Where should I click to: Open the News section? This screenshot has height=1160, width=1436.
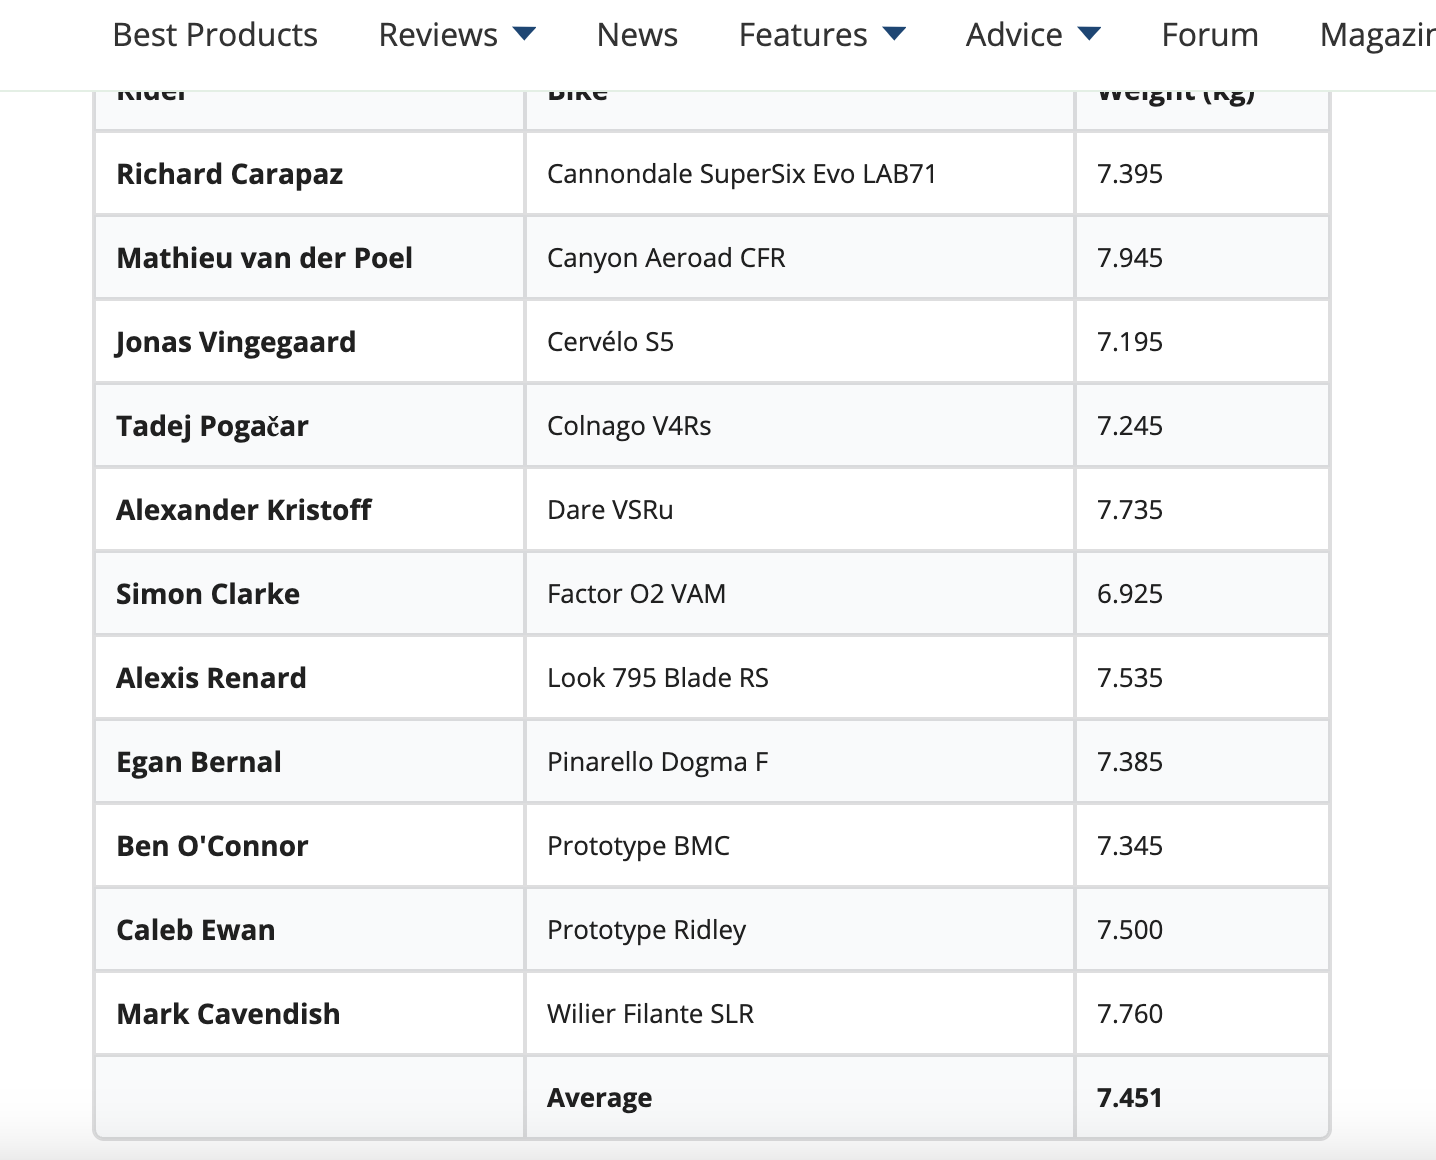637,35
